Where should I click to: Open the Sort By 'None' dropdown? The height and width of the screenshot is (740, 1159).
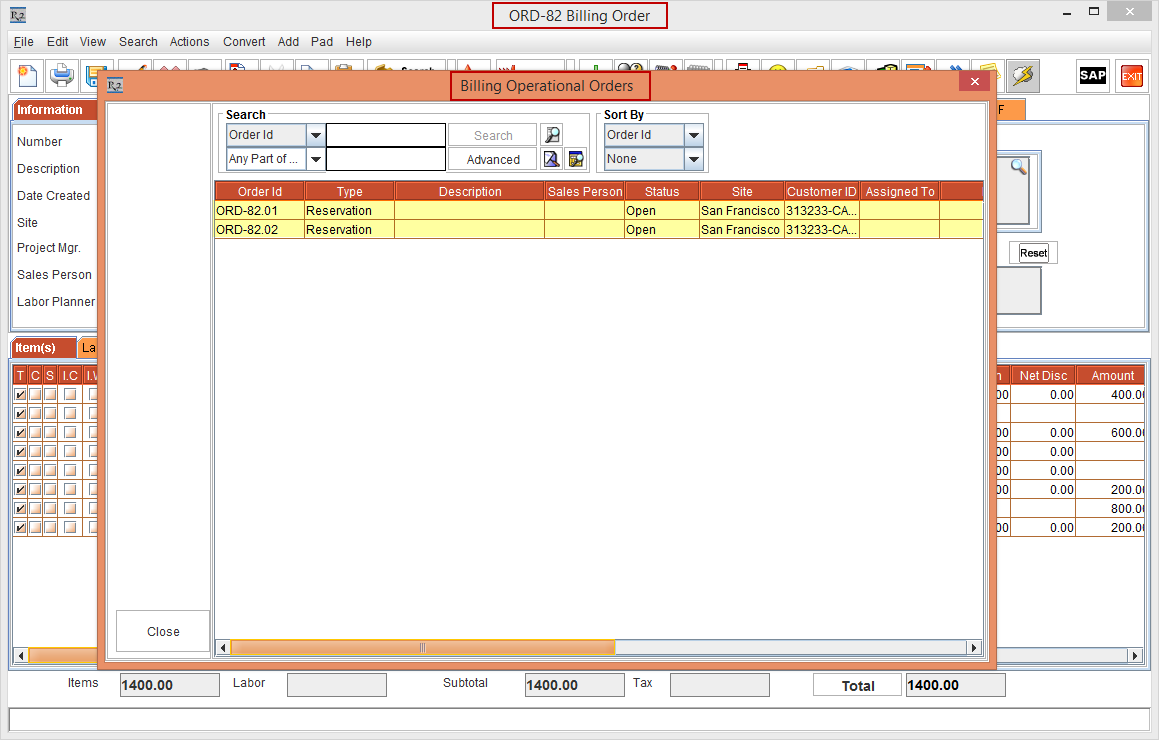point(693,159)
